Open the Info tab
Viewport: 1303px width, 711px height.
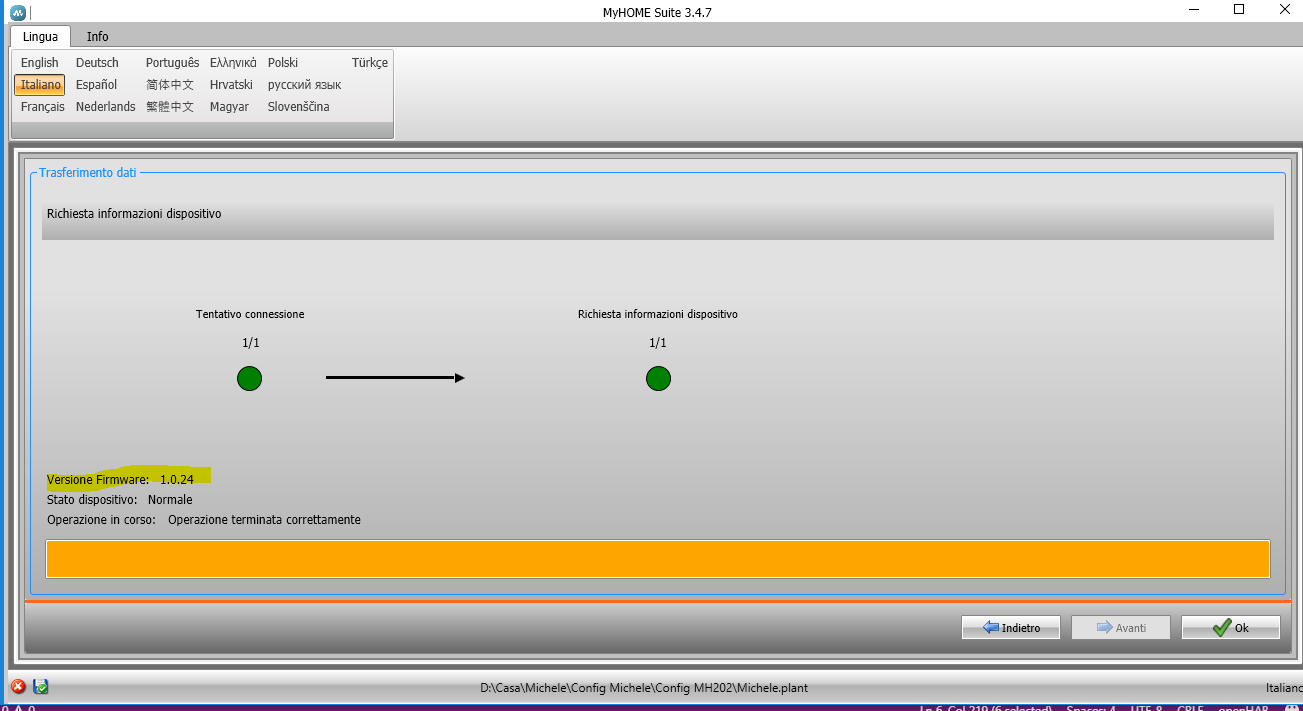pos(97,36)
